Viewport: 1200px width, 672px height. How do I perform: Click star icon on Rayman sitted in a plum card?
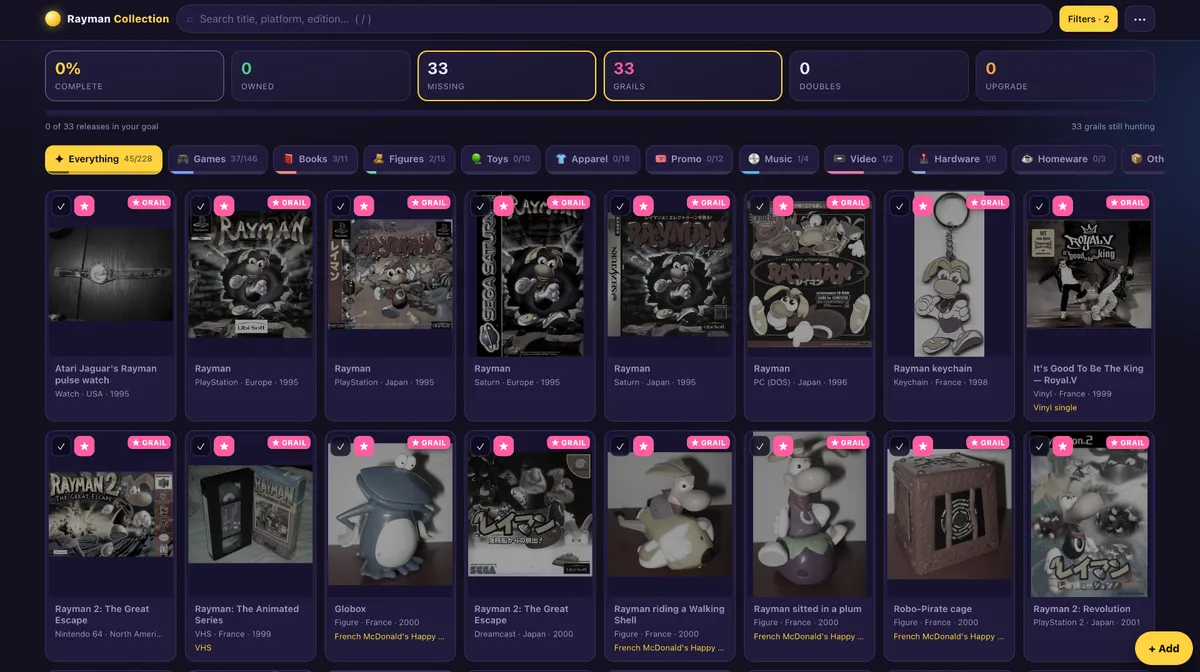pyautogui.click(x=783, y=446)
